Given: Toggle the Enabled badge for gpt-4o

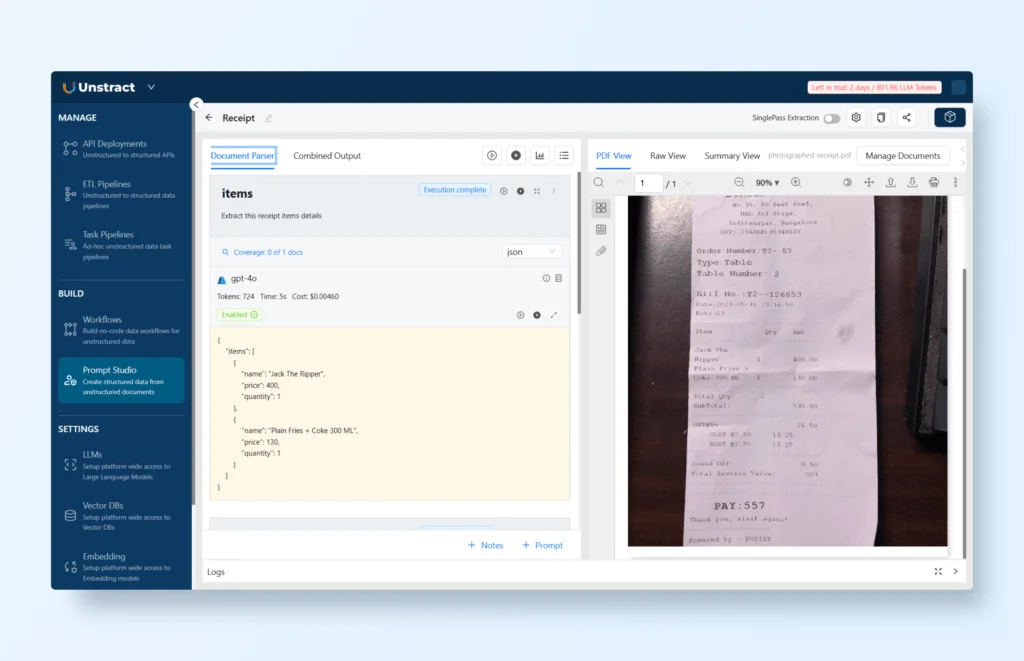Looking at the screenshot, I should [x=239, y=314].
